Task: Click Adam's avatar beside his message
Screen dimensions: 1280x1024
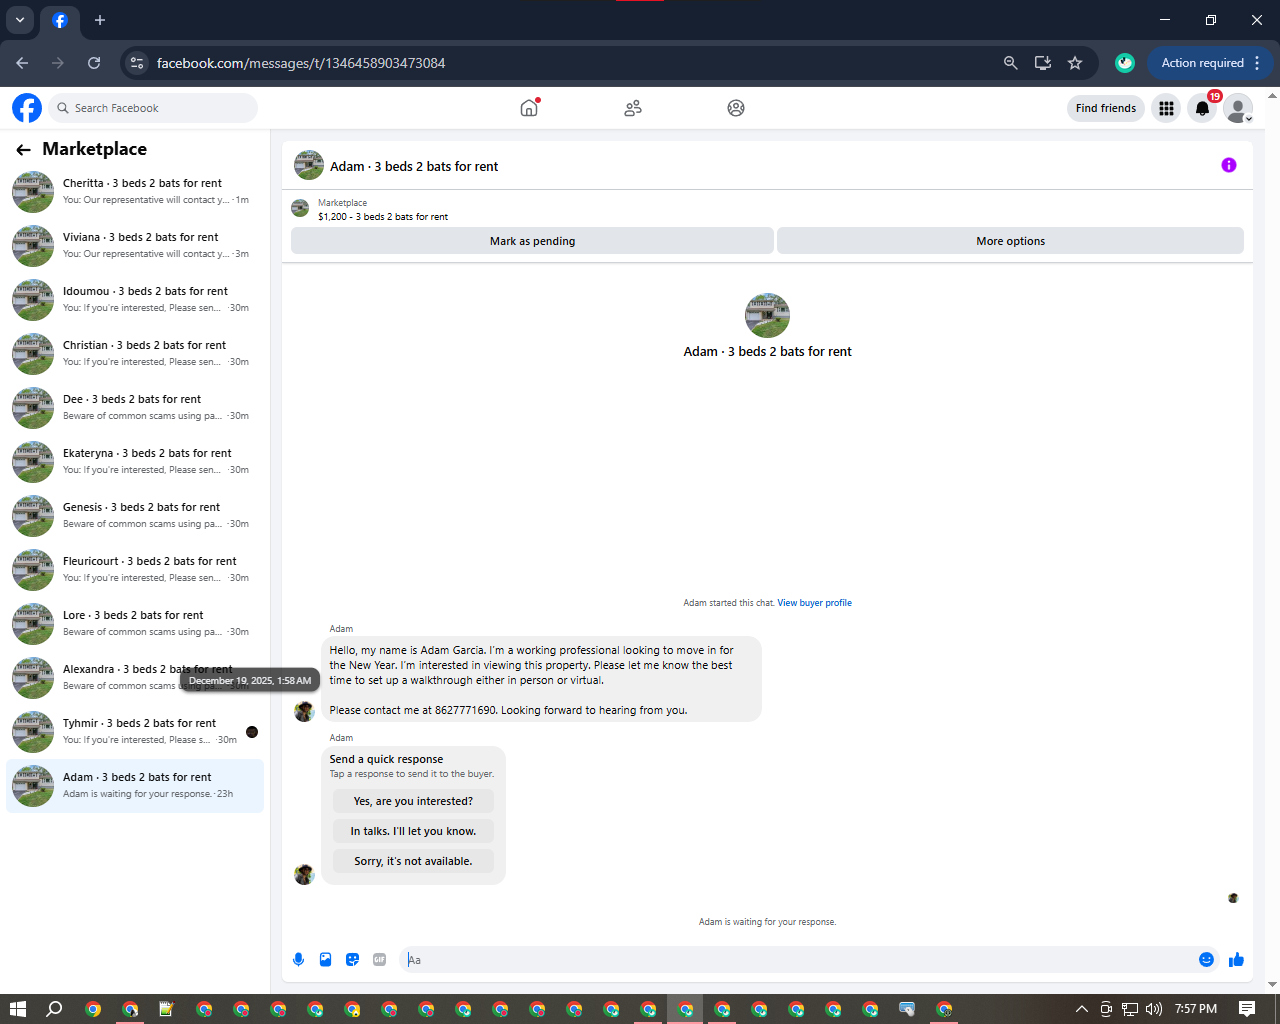Action: [304, 711]
